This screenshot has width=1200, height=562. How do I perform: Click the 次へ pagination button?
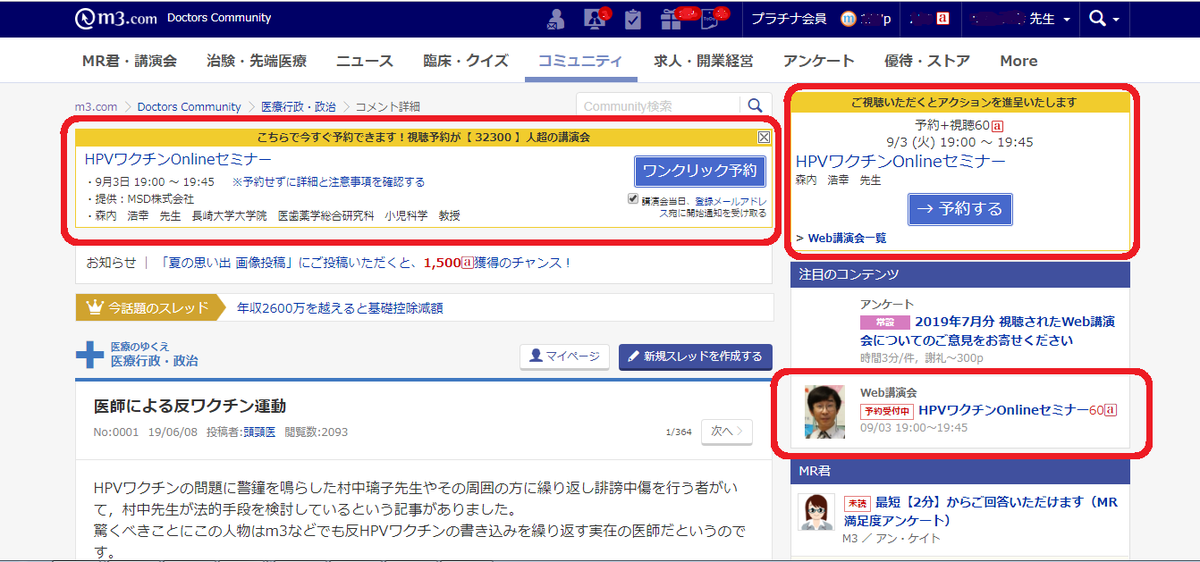726,431
